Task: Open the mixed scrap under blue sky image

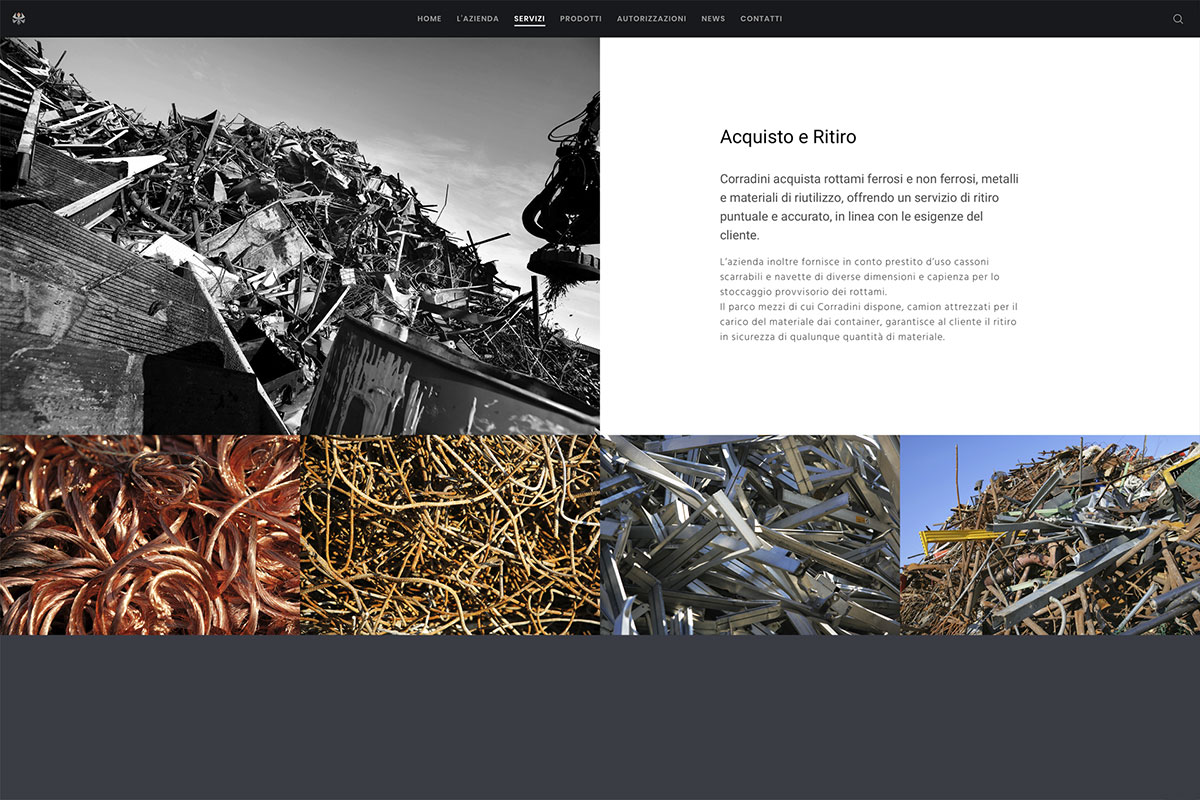Action: pyautogui.click(x=1050, y=535)
